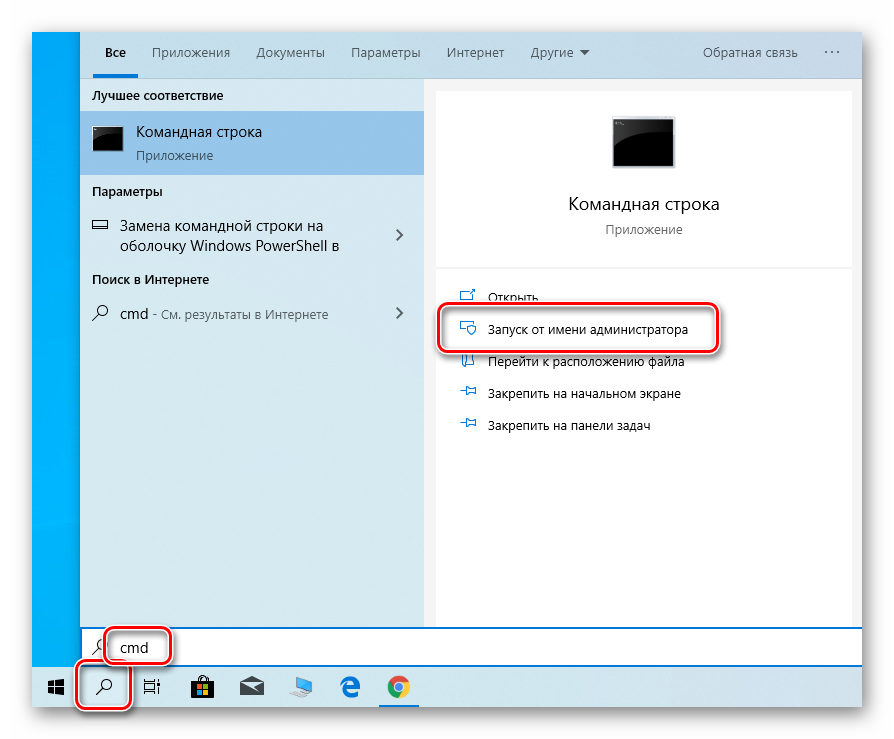Open the three-dots more options menu

tap(832, 52)
